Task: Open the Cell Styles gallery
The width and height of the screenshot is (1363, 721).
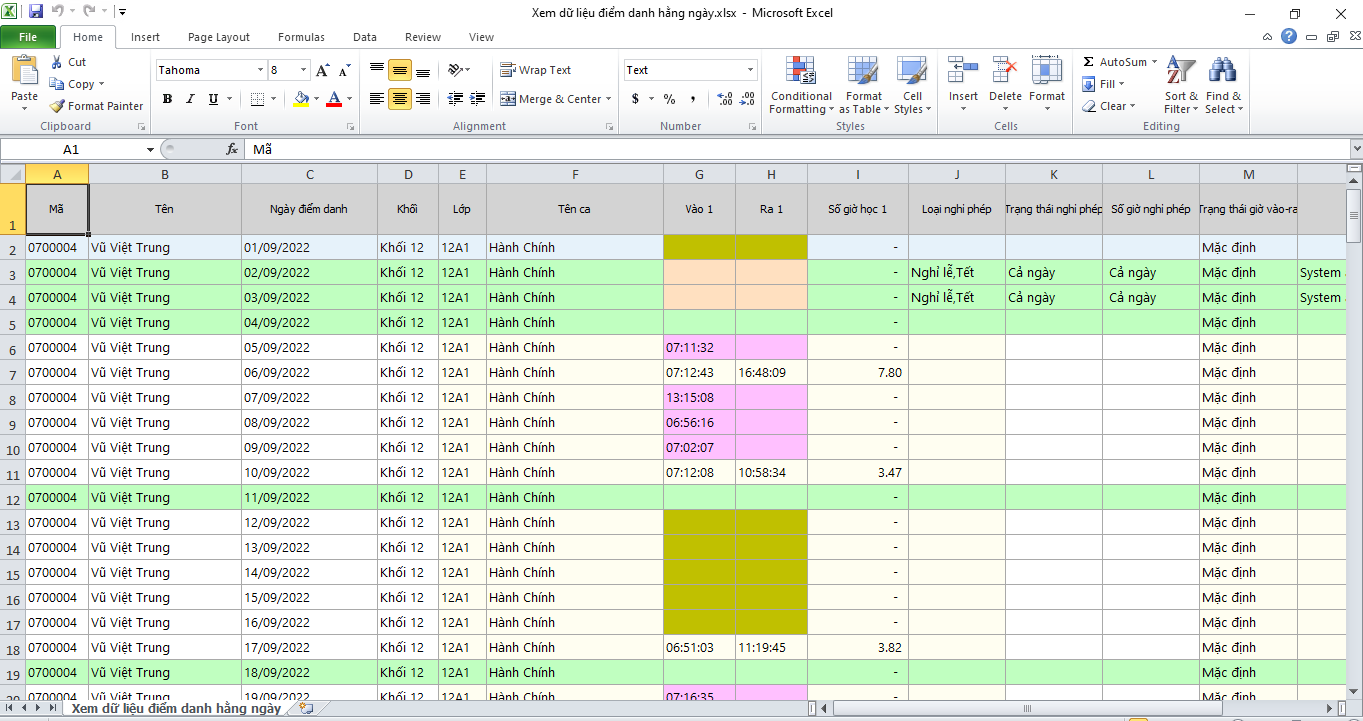Action: coord(911,86)
